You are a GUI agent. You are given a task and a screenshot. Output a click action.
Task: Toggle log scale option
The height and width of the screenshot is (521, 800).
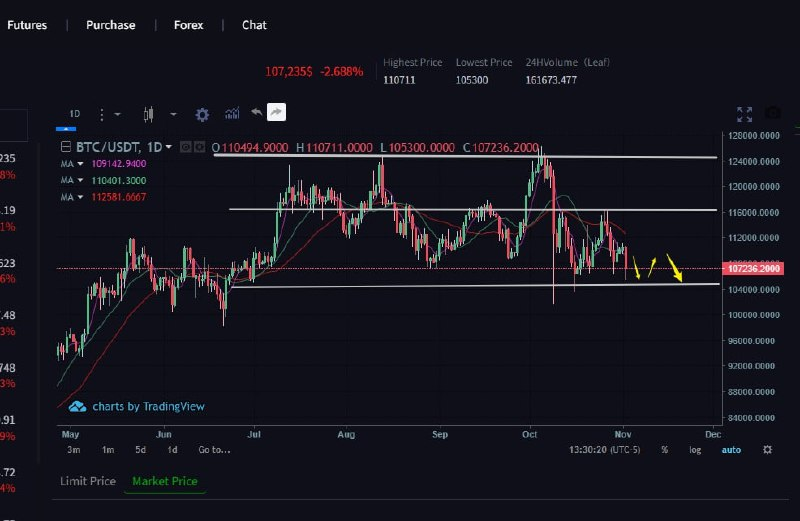coord(695,450)
